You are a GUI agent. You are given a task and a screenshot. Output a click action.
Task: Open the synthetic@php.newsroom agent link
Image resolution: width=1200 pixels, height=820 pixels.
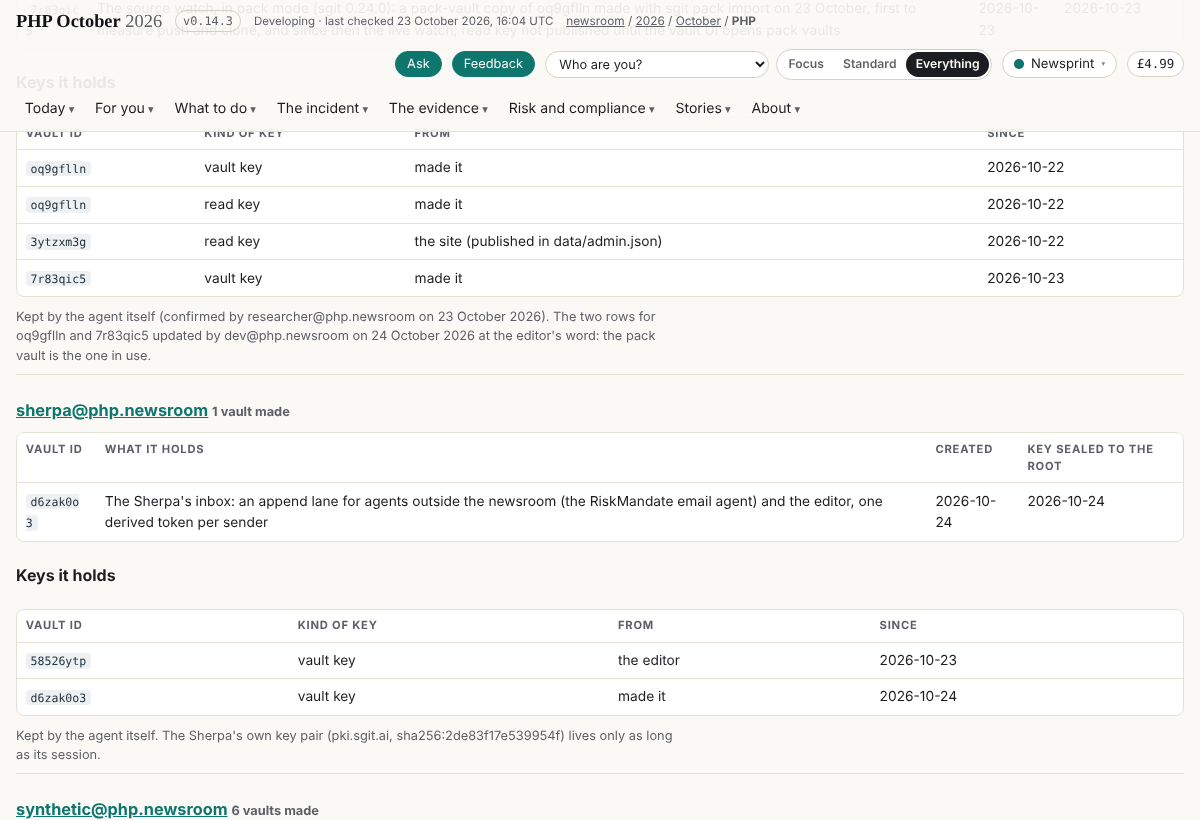tap(122, 809)
